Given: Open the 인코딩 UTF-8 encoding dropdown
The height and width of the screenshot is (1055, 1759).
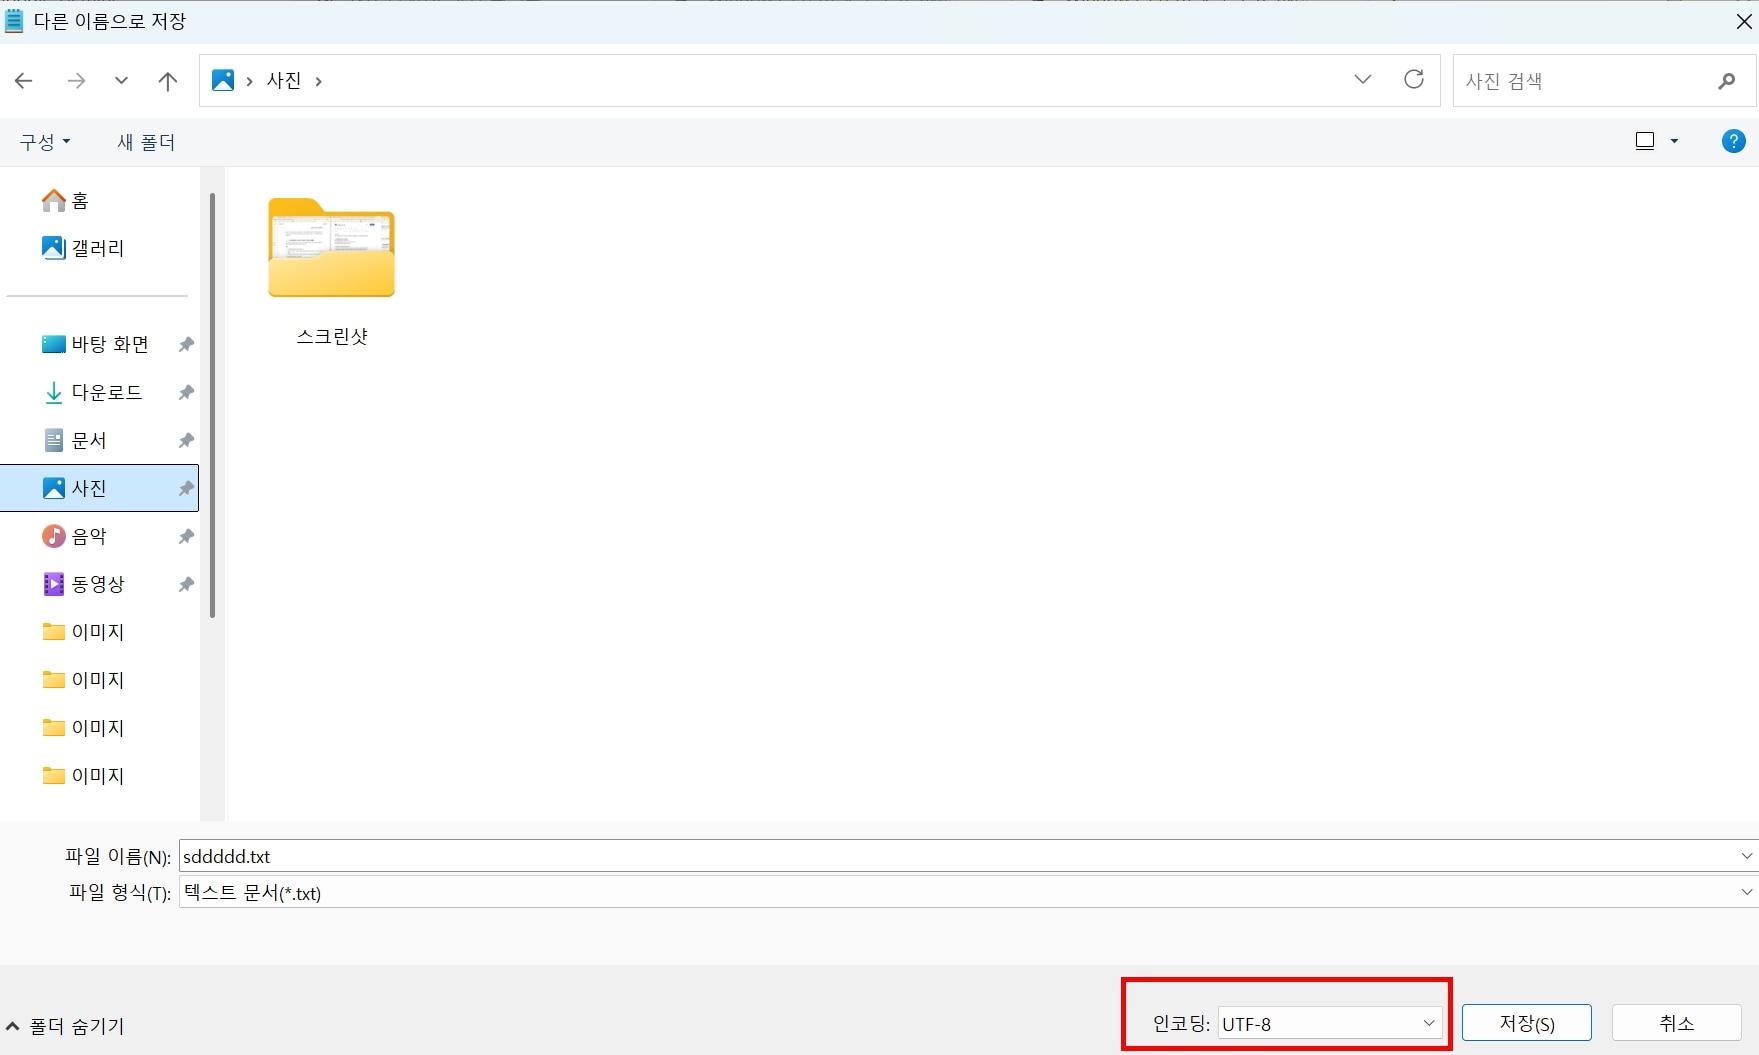Looking at the screenshot, I should pos(1428,1023).
